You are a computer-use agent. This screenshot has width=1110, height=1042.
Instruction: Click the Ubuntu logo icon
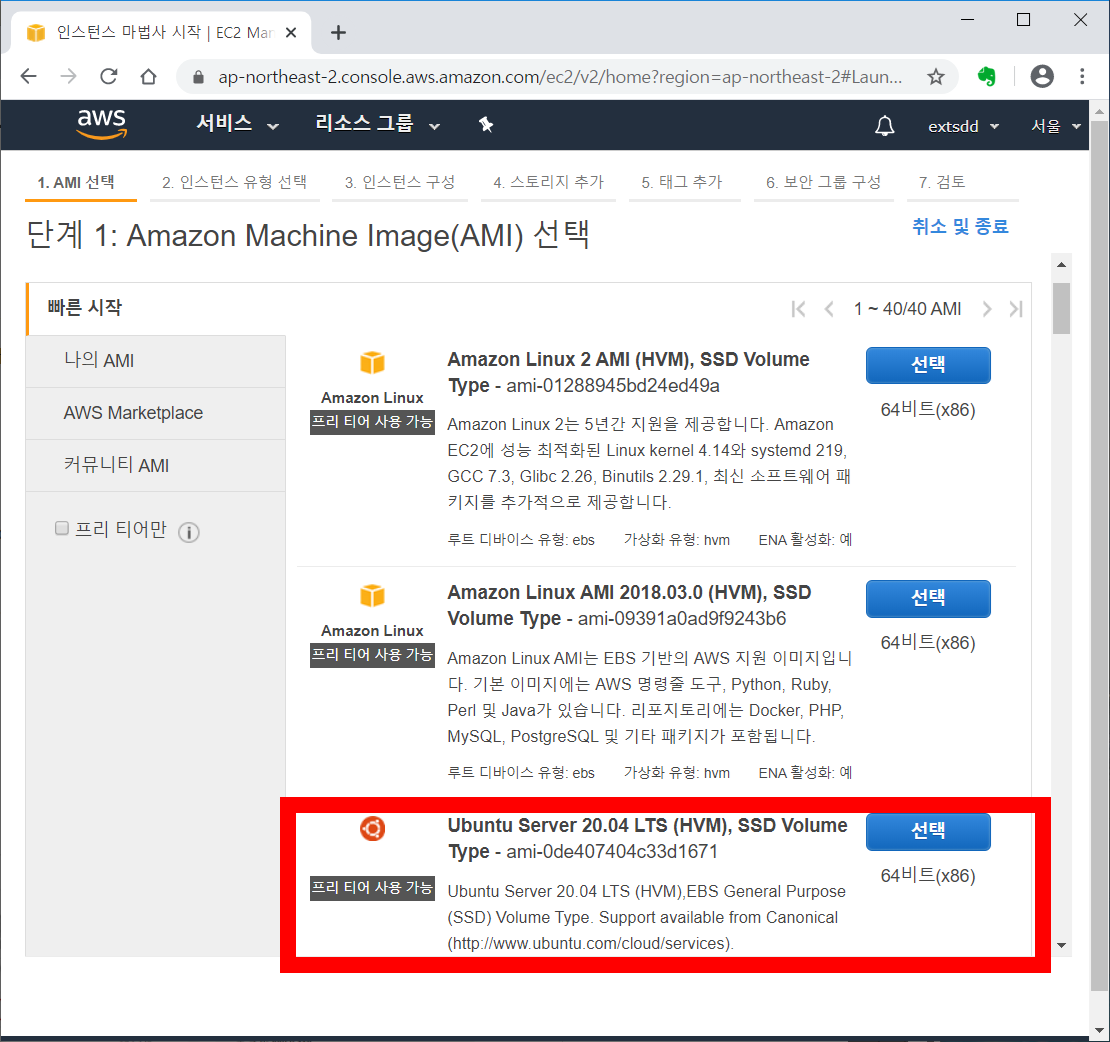coord(372,828)
